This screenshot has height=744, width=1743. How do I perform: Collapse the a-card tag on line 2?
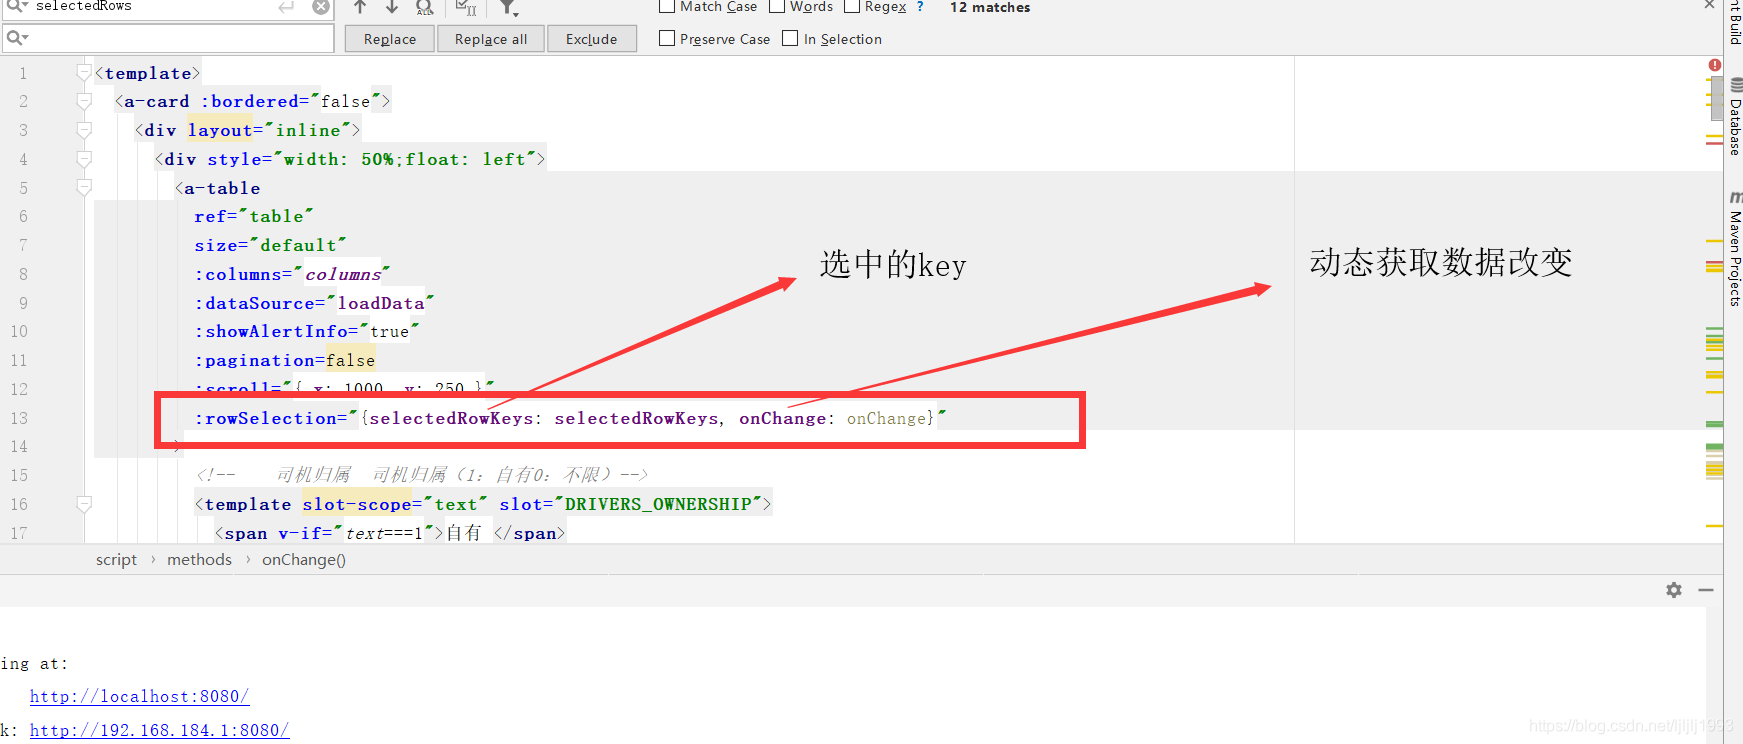[84, 101]
